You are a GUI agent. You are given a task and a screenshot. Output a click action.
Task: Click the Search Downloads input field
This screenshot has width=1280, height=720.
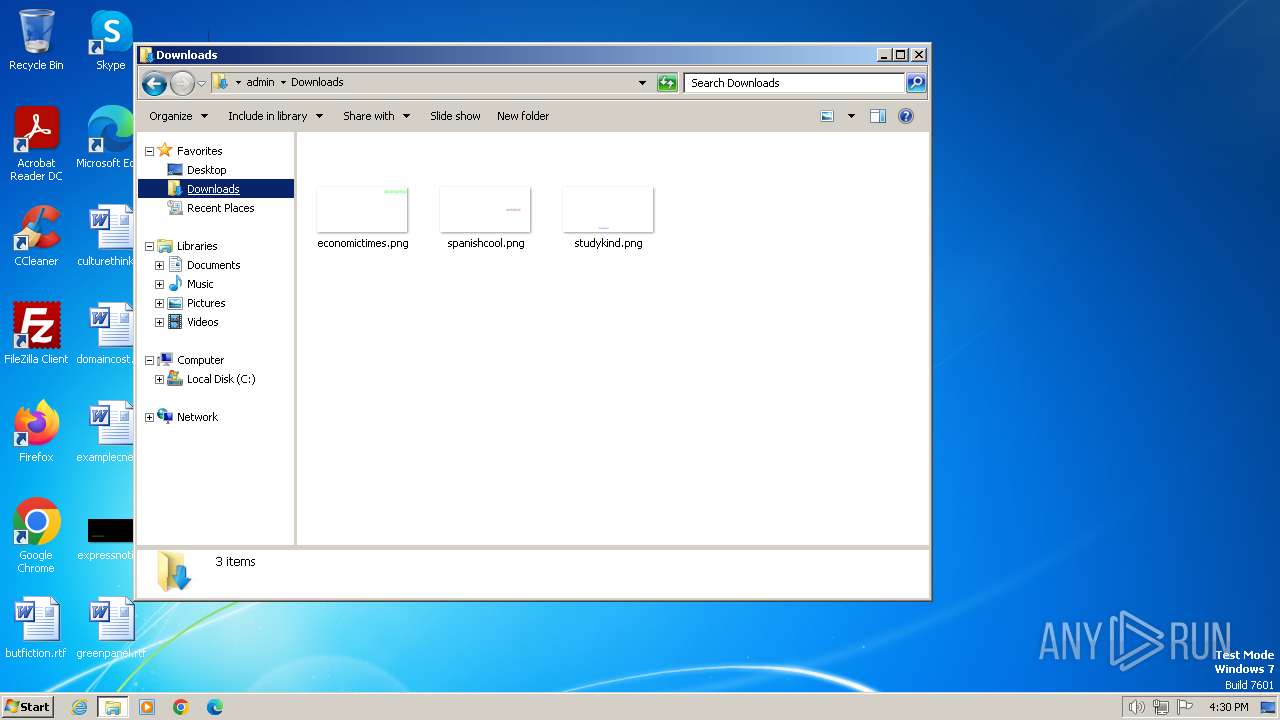point(794,83)
